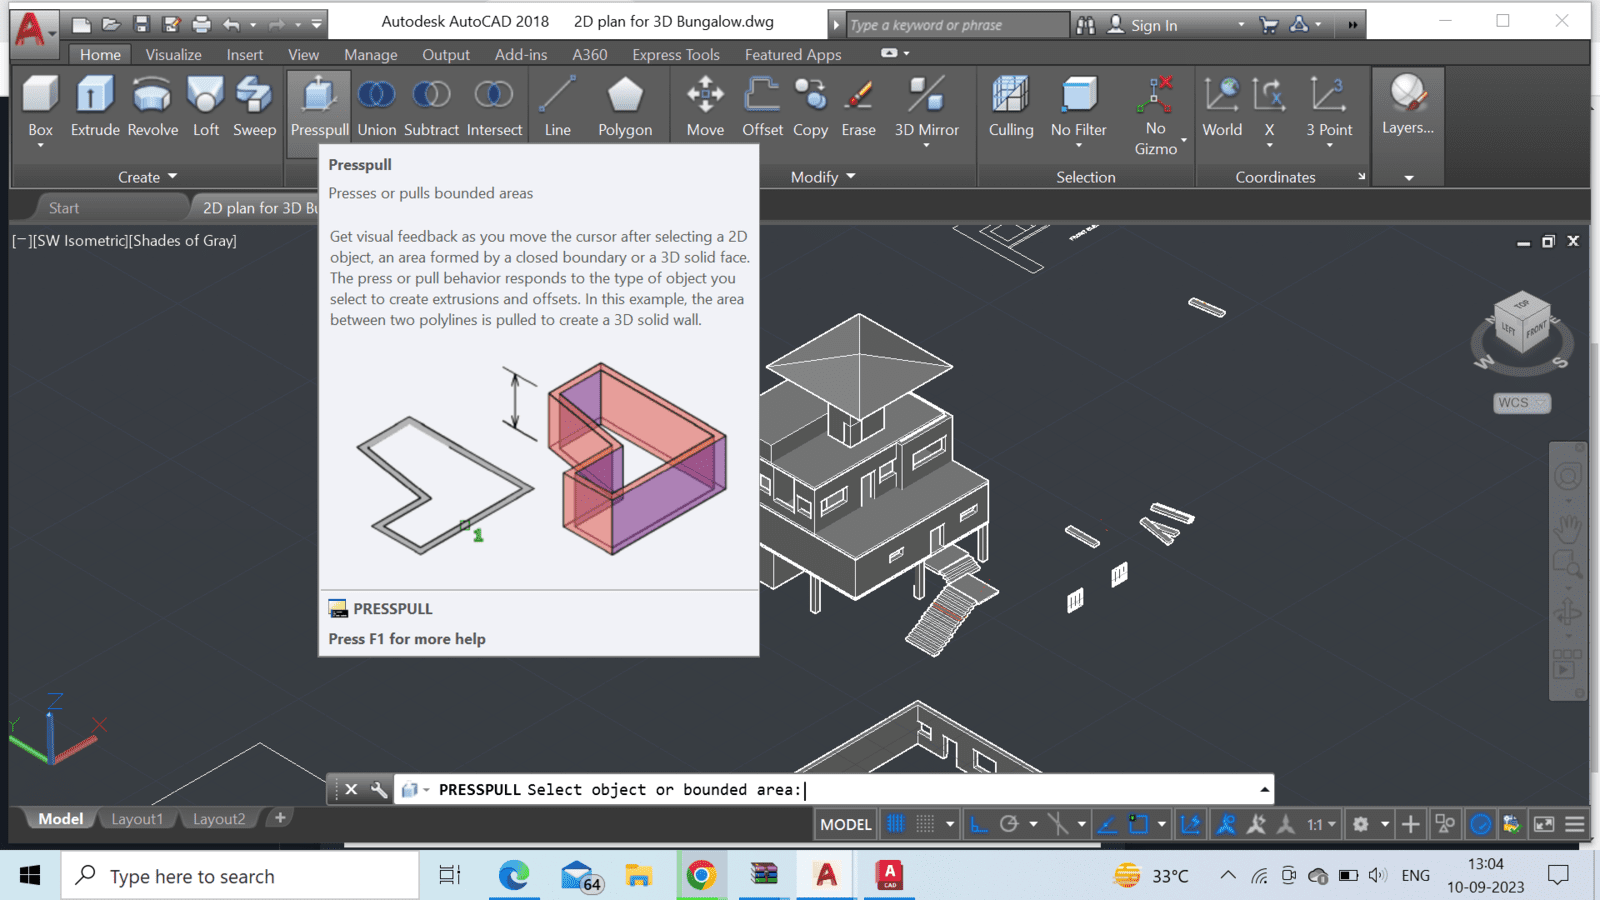Viewport: 1600px width, 900px height.
Task: Toggle drawing grid display
Action: coord(896,825)
